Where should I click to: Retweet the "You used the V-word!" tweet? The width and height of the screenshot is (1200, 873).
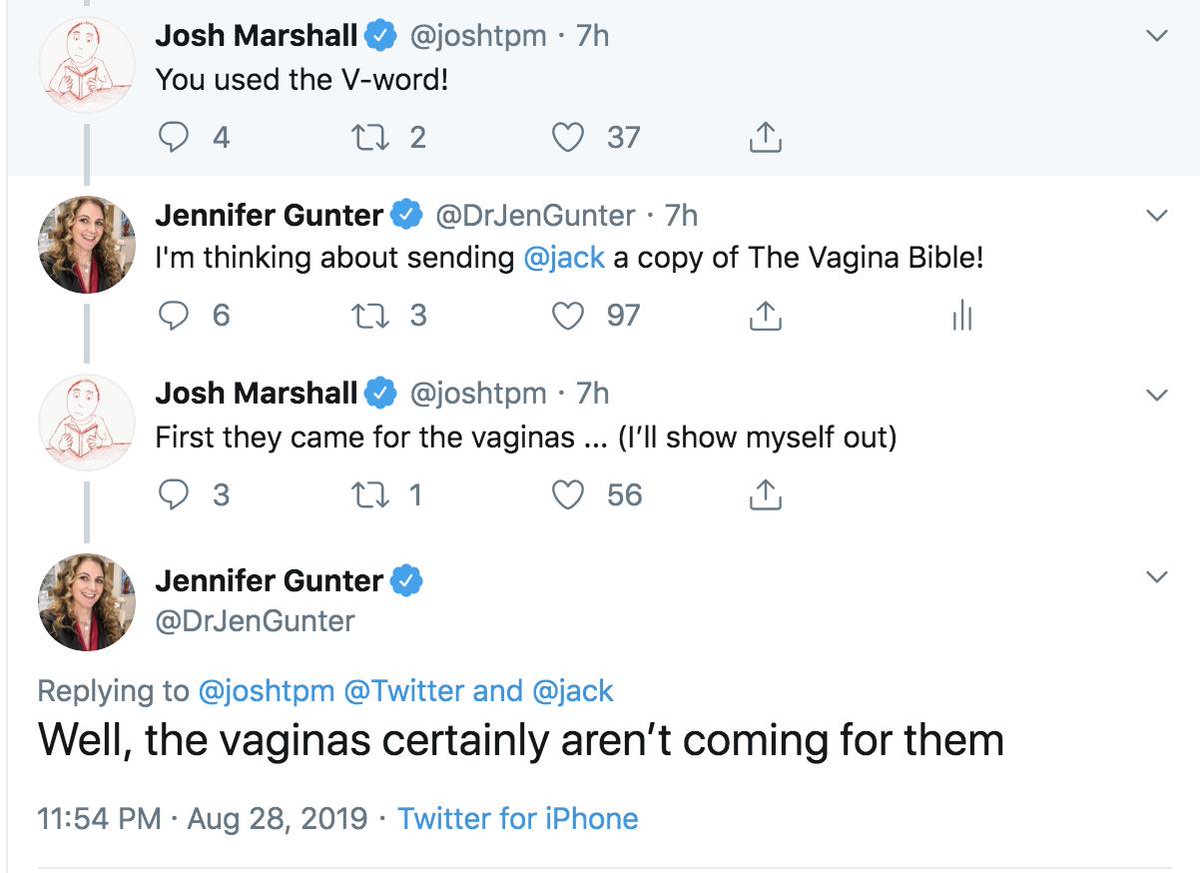click(x=372, y=137)
